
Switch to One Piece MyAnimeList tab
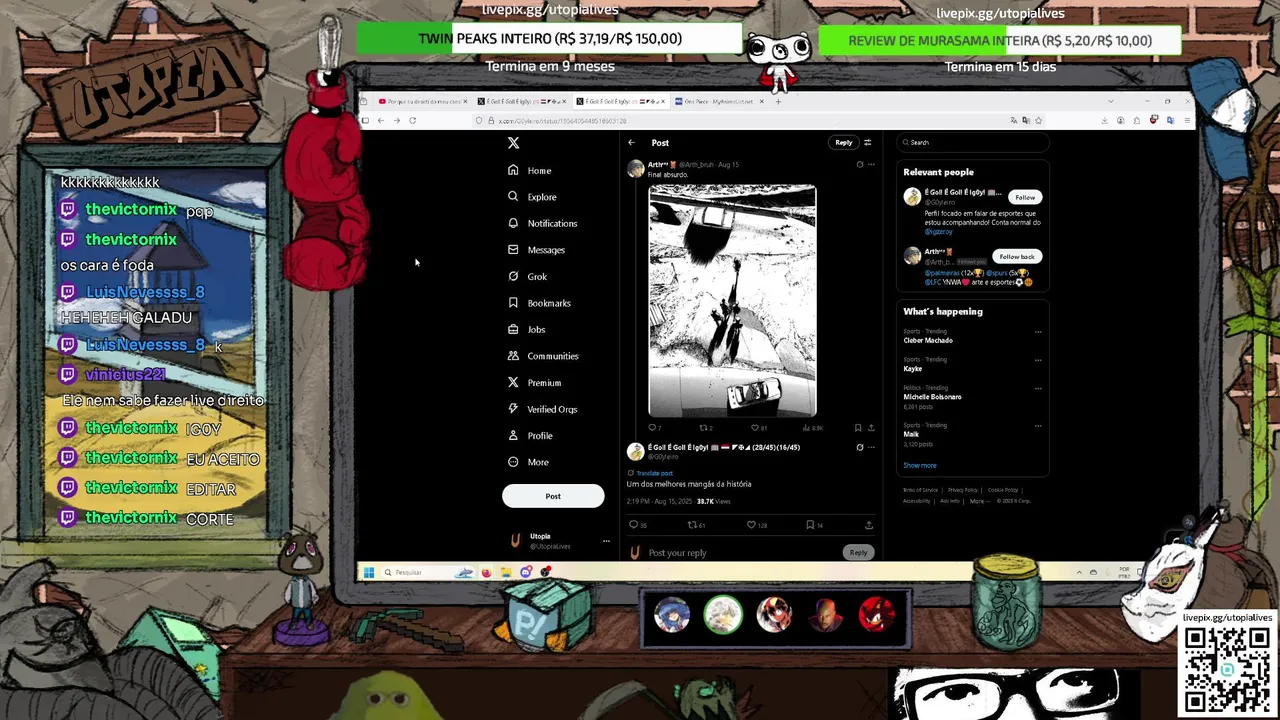click(719, 101)
